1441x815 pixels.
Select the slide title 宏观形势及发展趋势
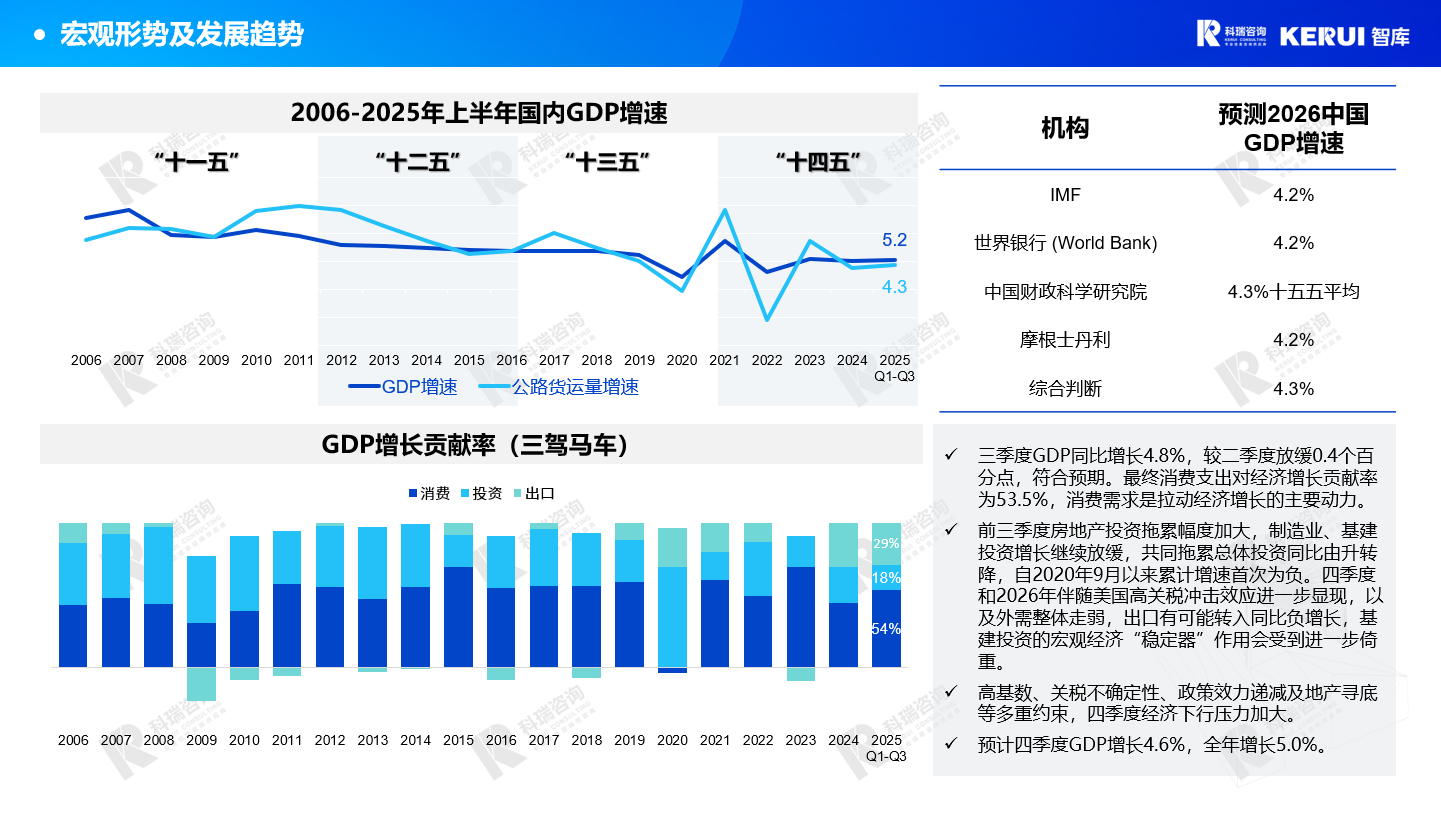181,35
